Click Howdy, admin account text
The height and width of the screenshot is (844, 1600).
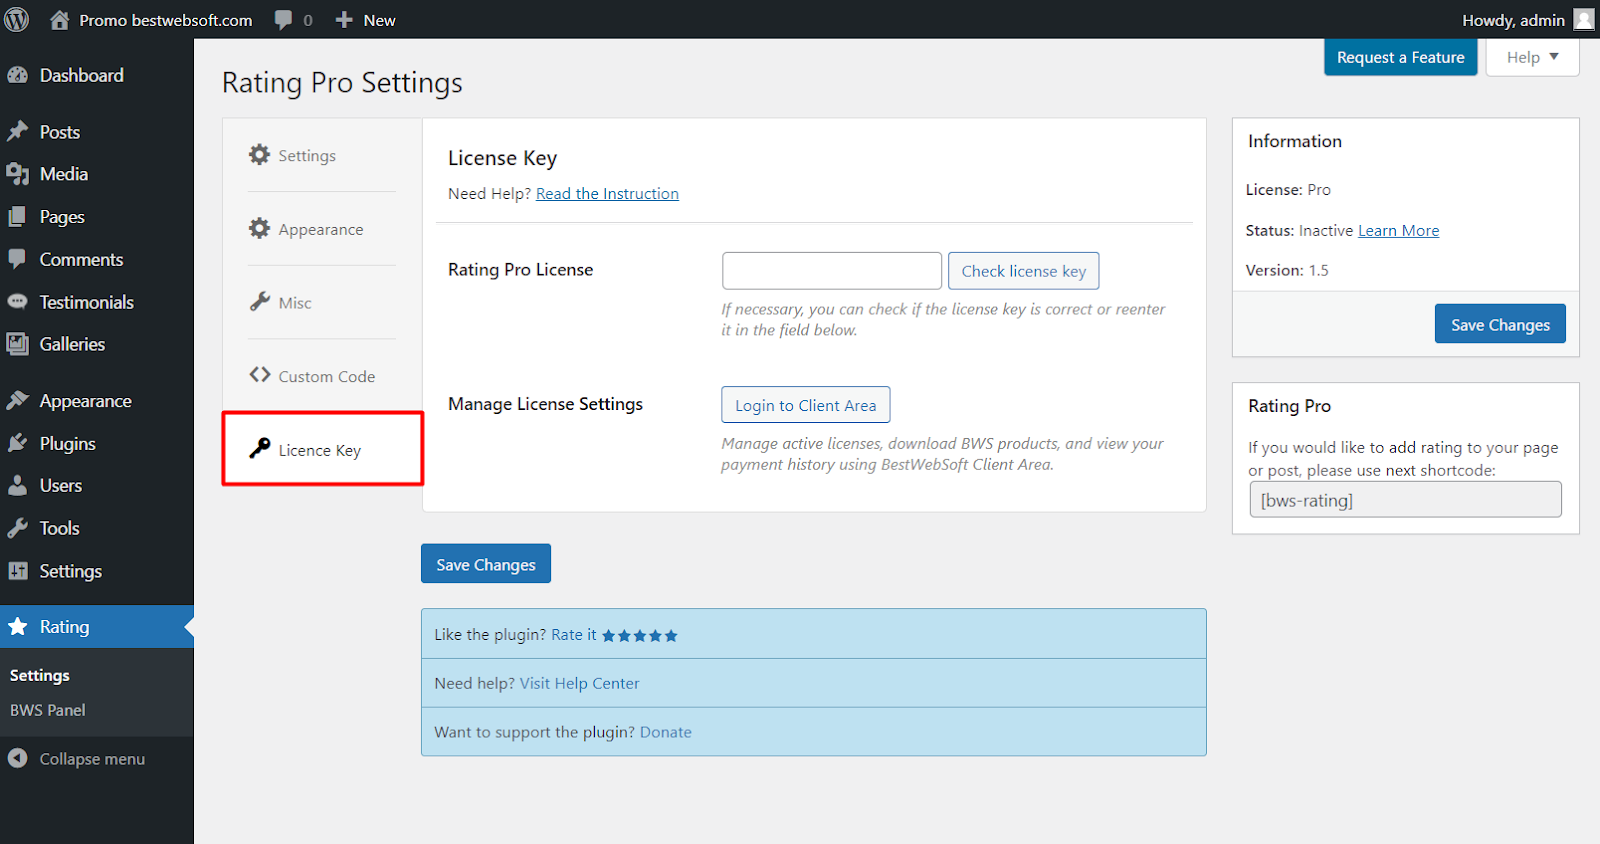pos(1513,20)
